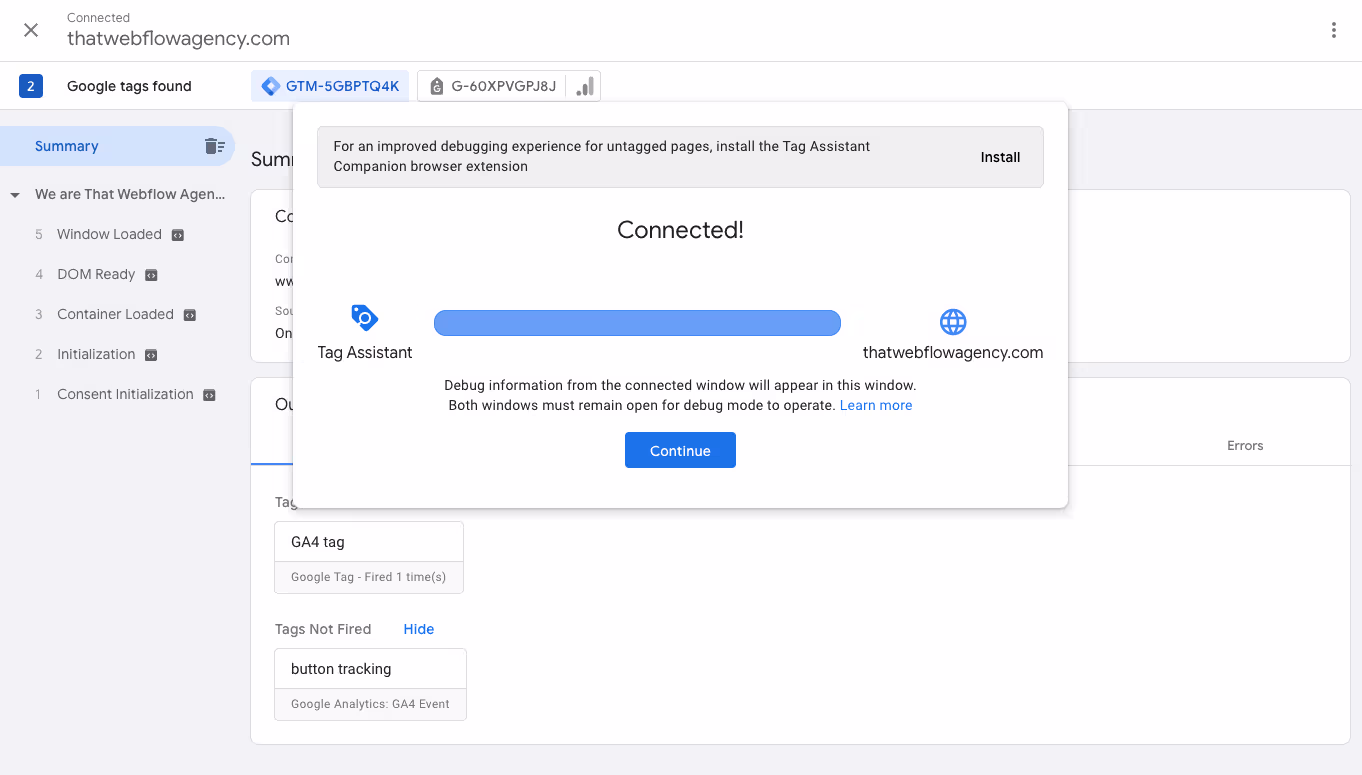Click the Tags Not Fired label
The height and width of the screenshot is (775, 1362).
(x=323, y=629)
